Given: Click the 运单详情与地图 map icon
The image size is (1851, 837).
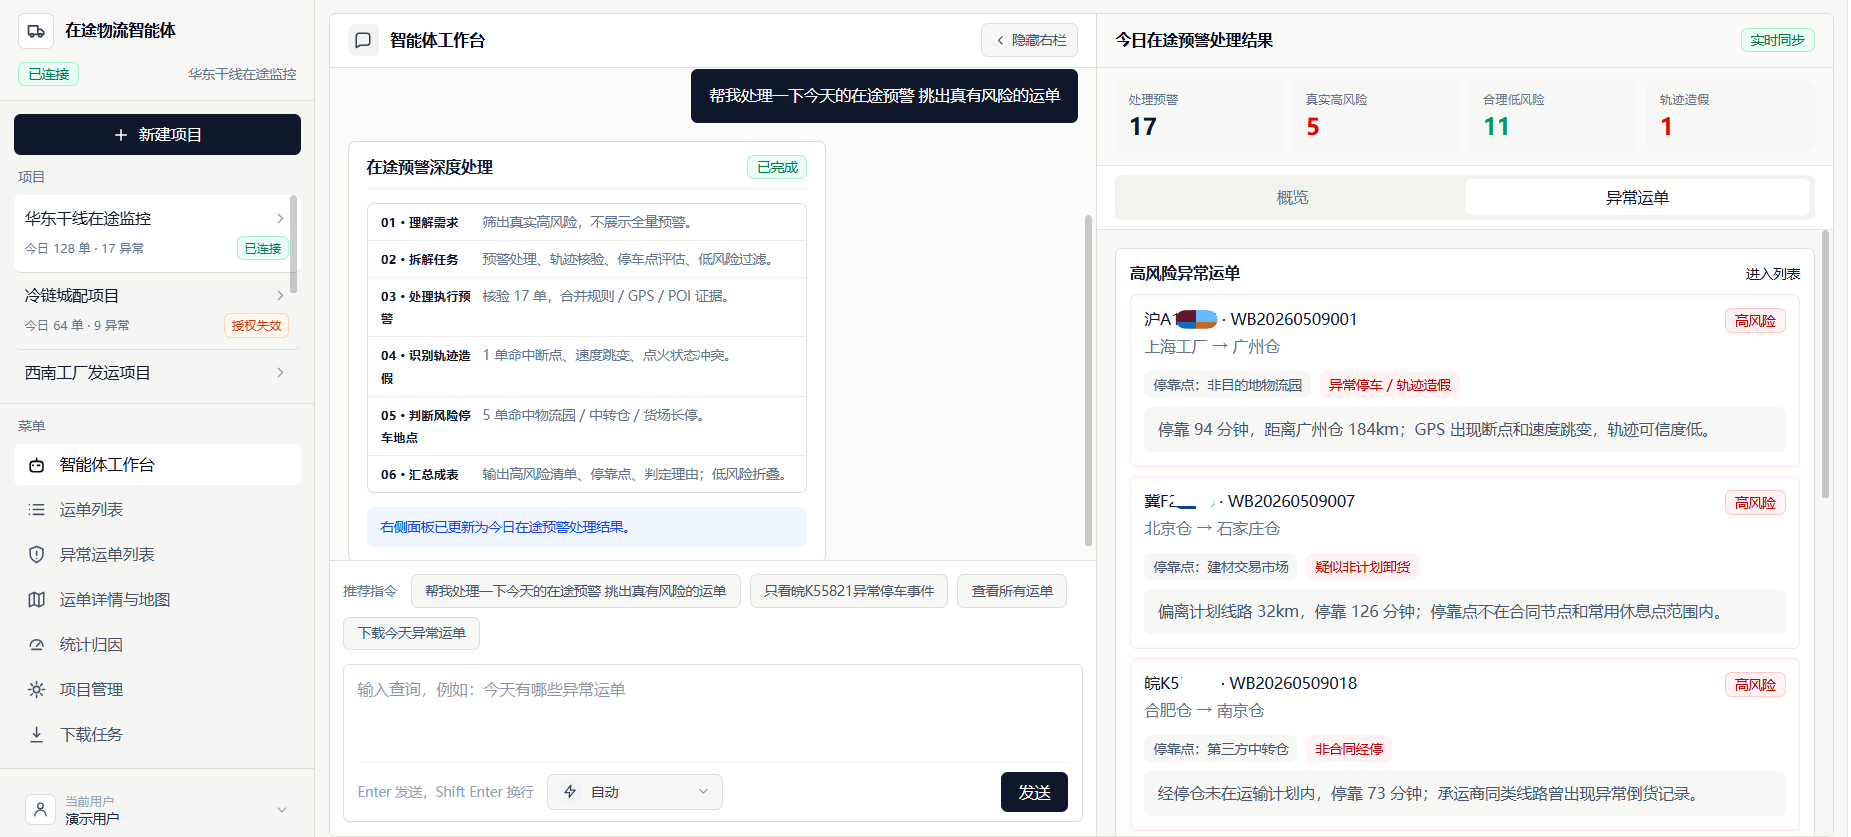Looking at the screenshot, I should (37, 600).
